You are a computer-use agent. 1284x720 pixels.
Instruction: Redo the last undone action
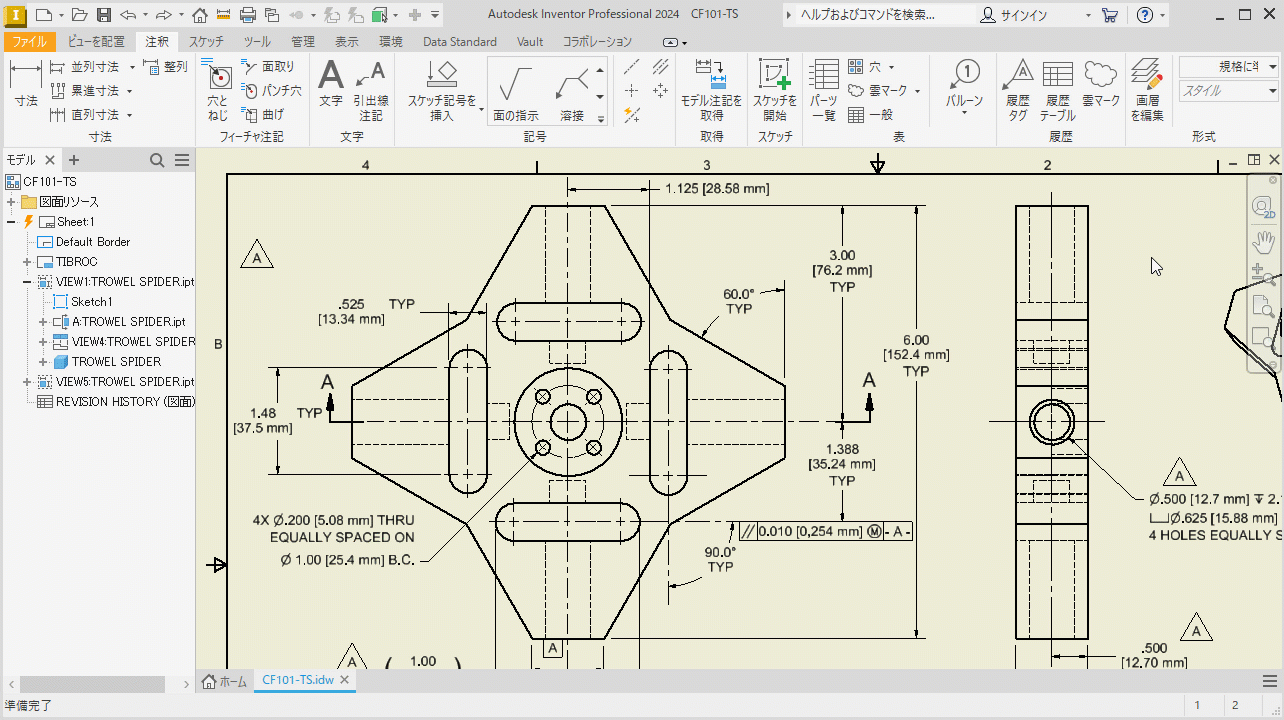point(162,15)
